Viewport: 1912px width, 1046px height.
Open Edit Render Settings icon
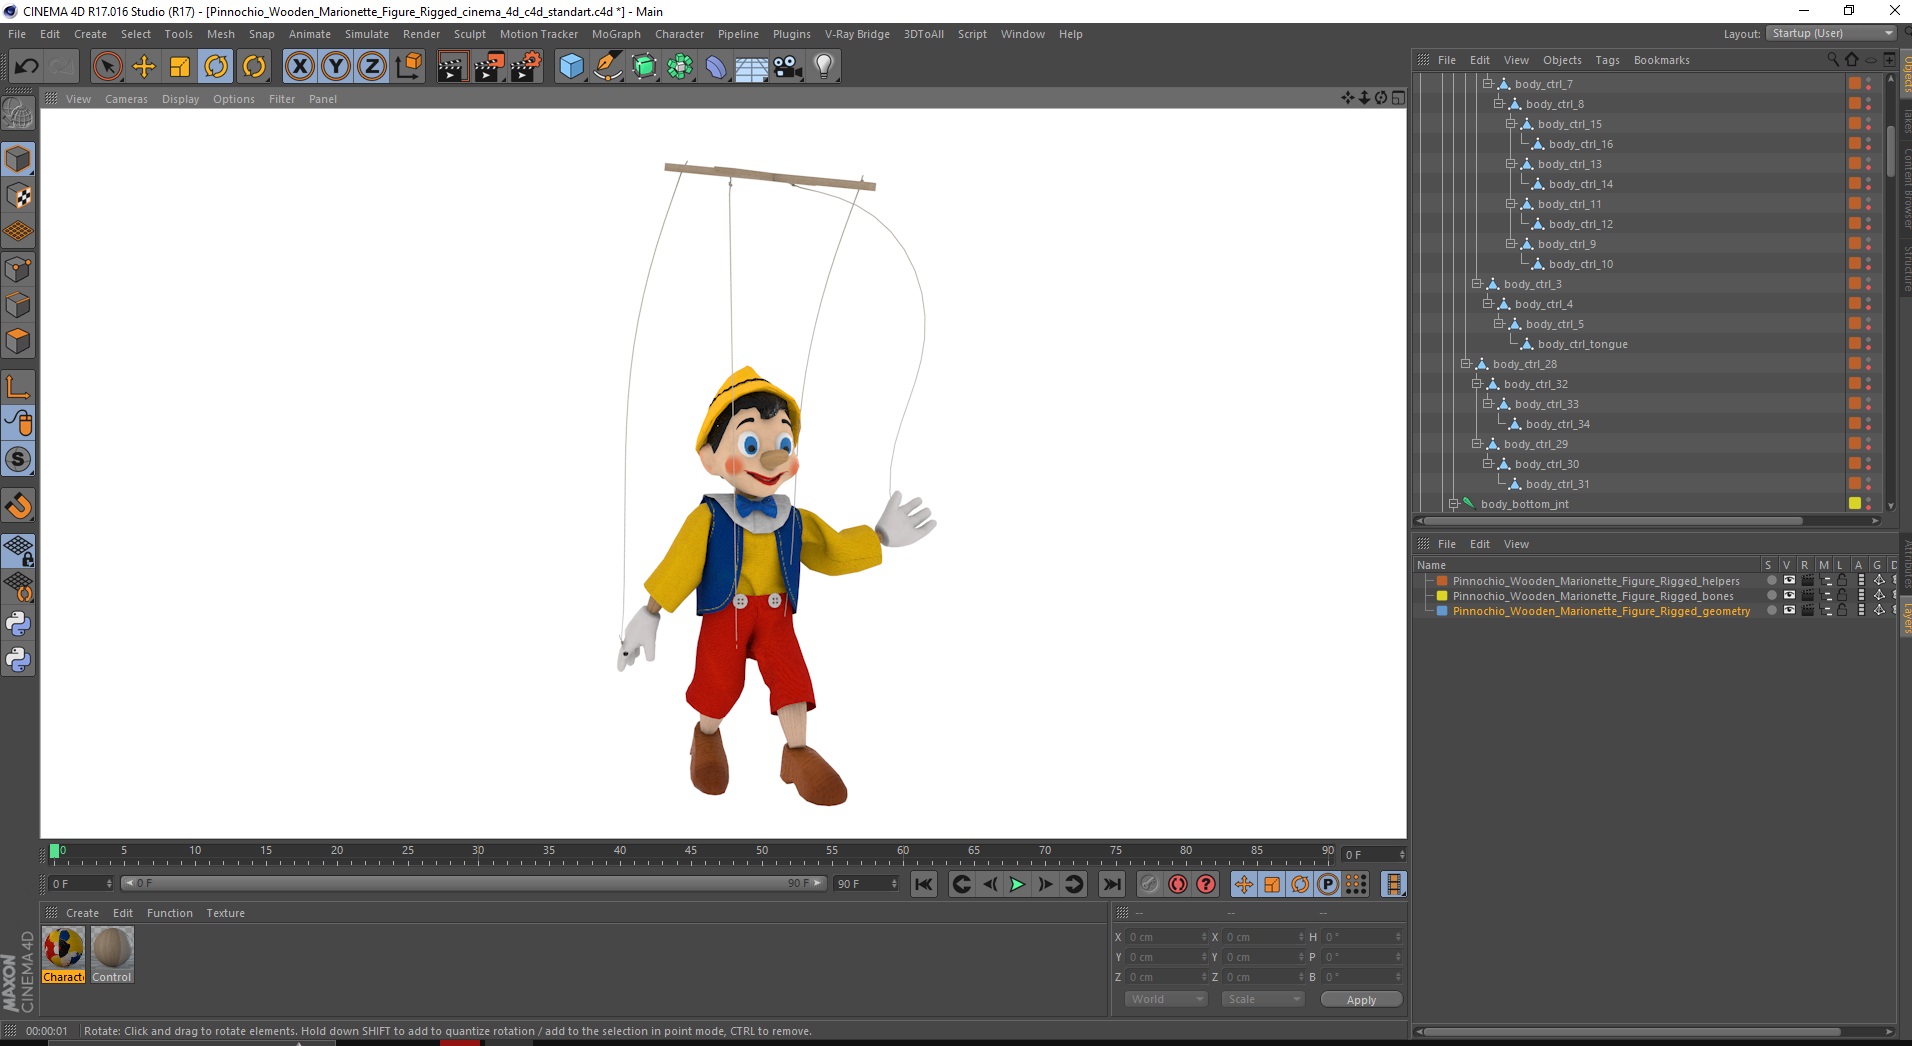525,67
